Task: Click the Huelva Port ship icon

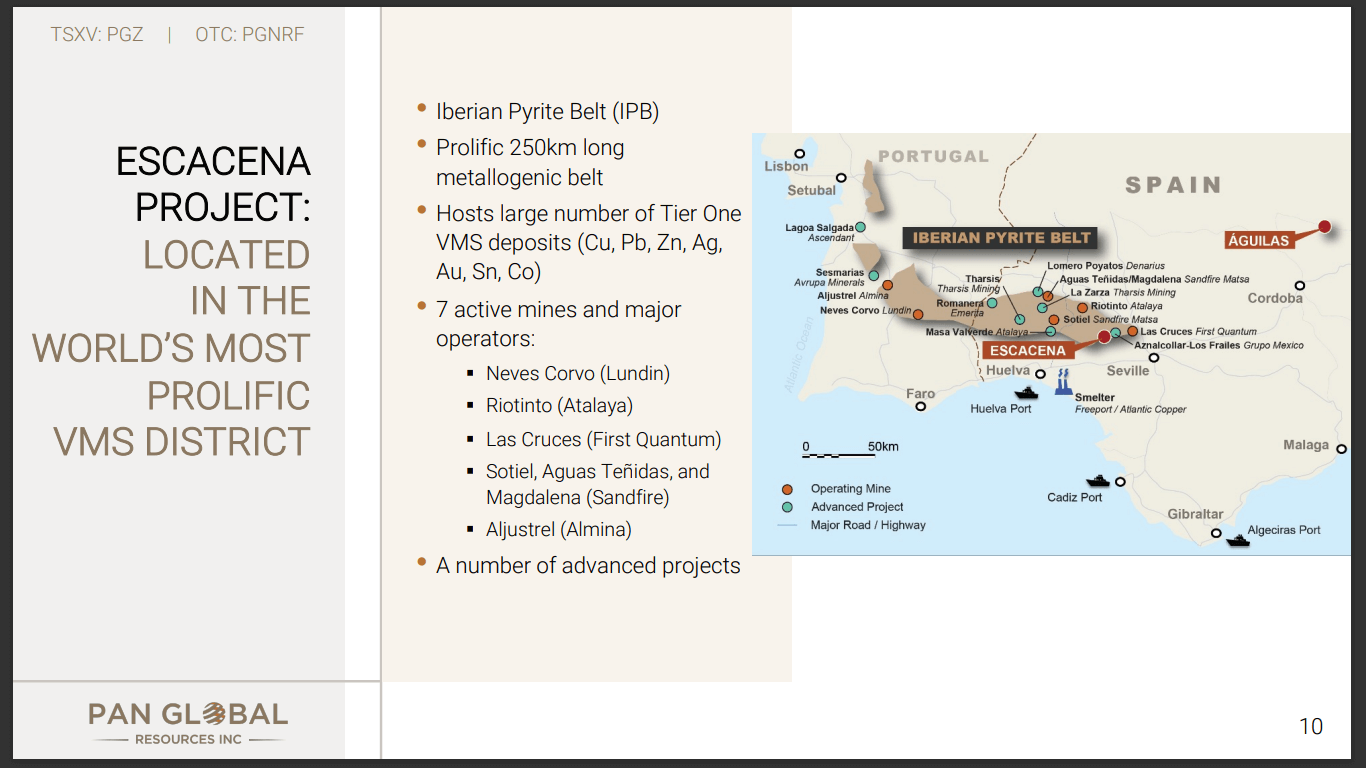Action: point(1025,393)
